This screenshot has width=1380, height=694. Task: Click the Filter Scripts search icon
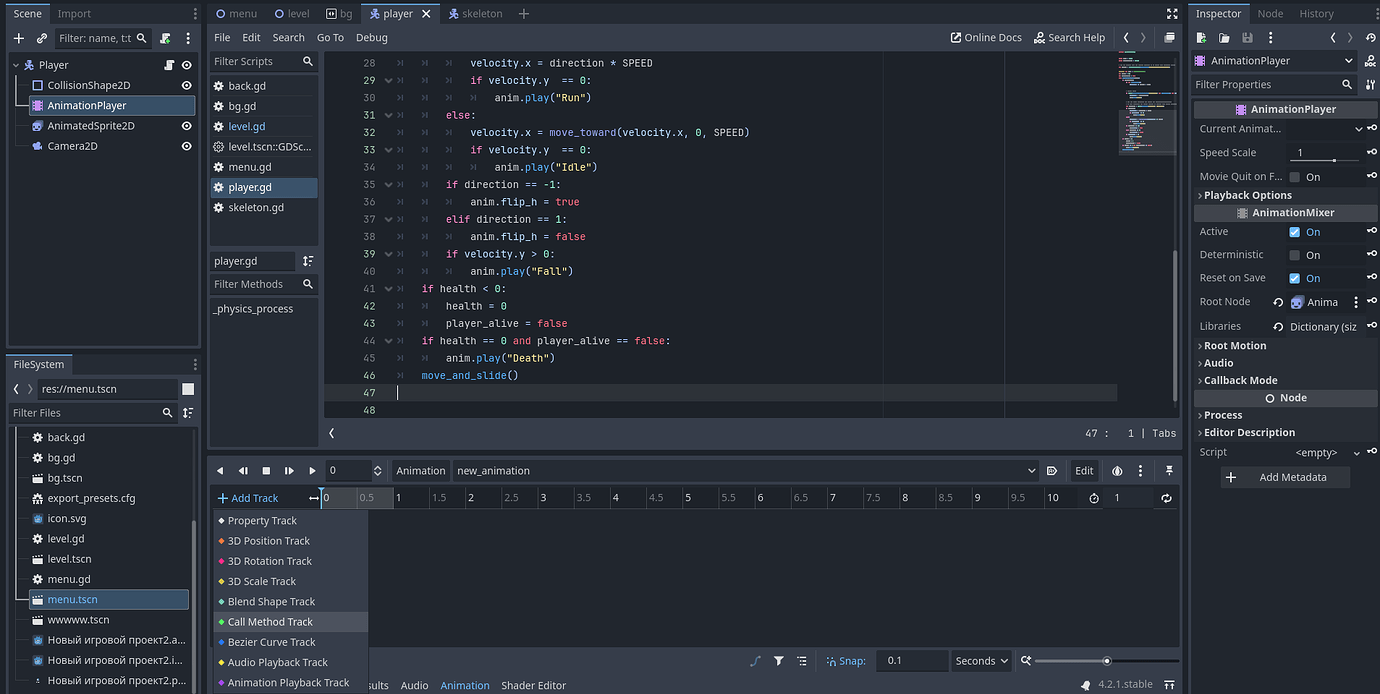coord(307,60)
